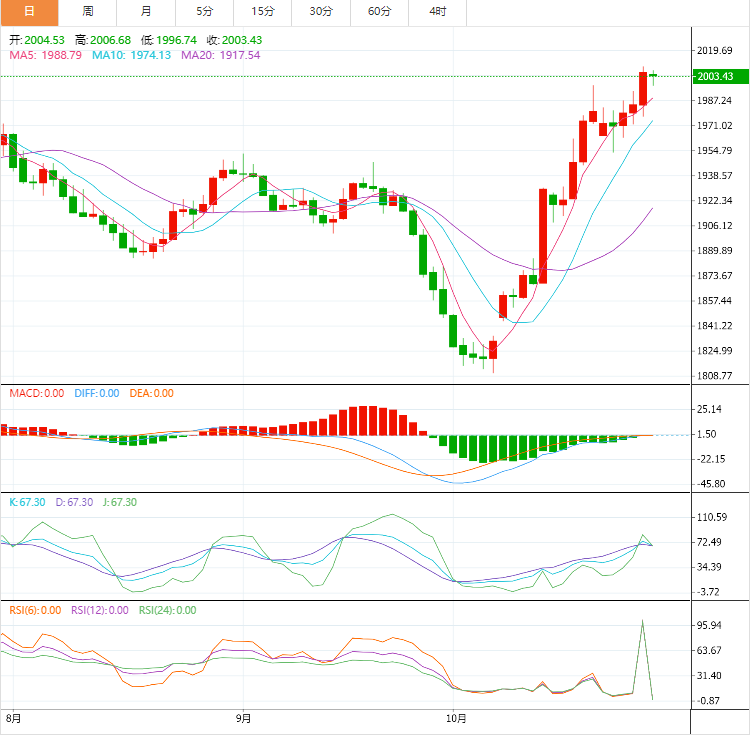Screen dimensions: 753x737
Task: Switch to the 日 daily chart tab
Action: click(x=29, y=11)
